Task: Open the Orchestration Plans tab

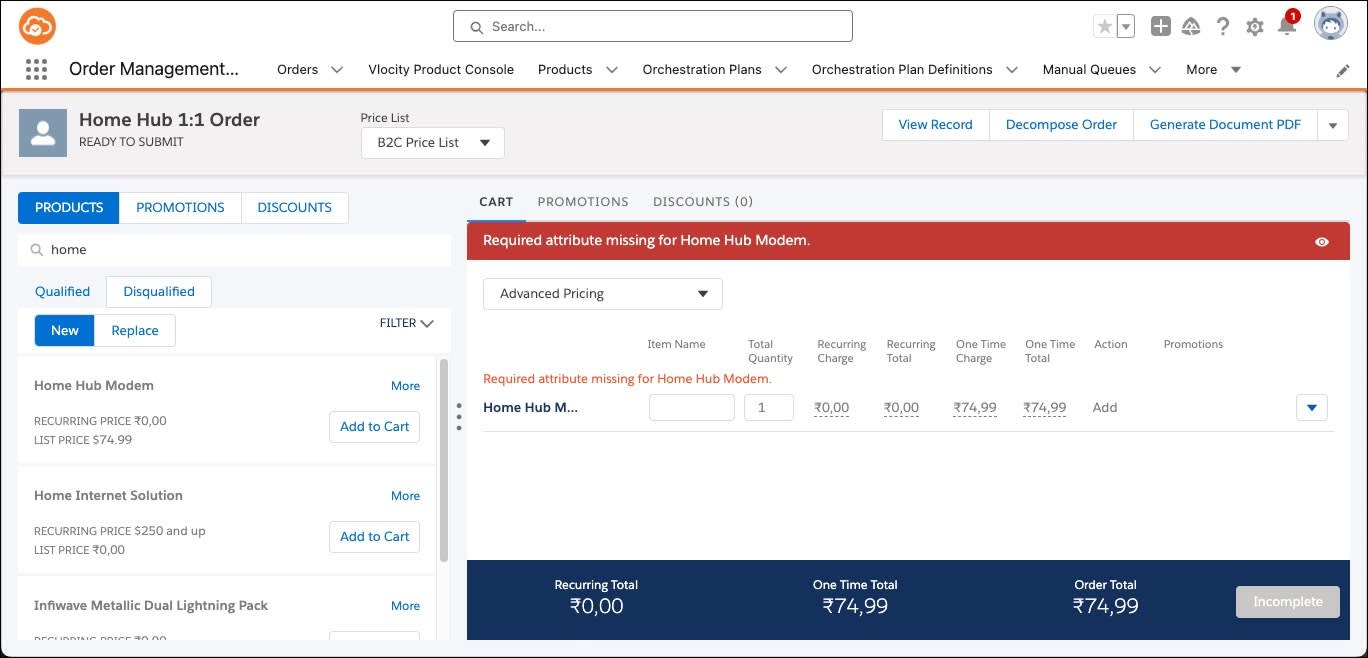Action: (702, 70)
